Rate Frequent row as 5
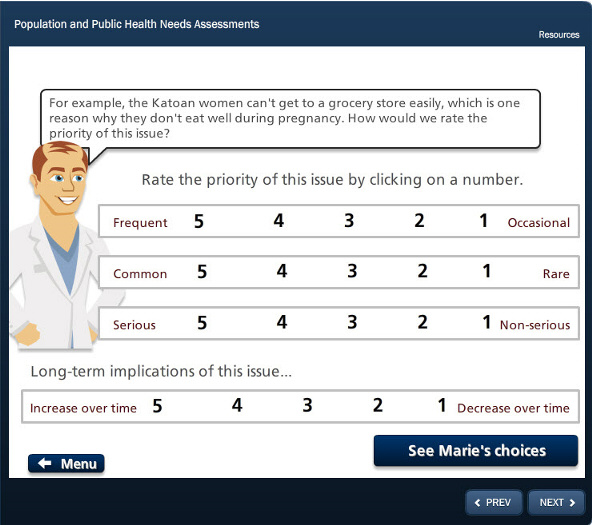 (x=199, y=221)
